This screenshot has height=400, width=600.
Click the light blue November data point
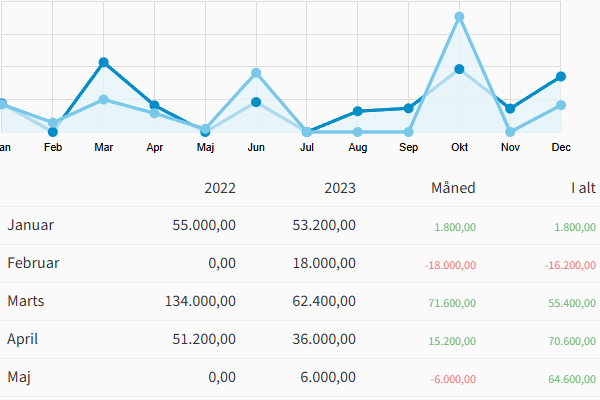pyautogui.click(x=510, y=131)
